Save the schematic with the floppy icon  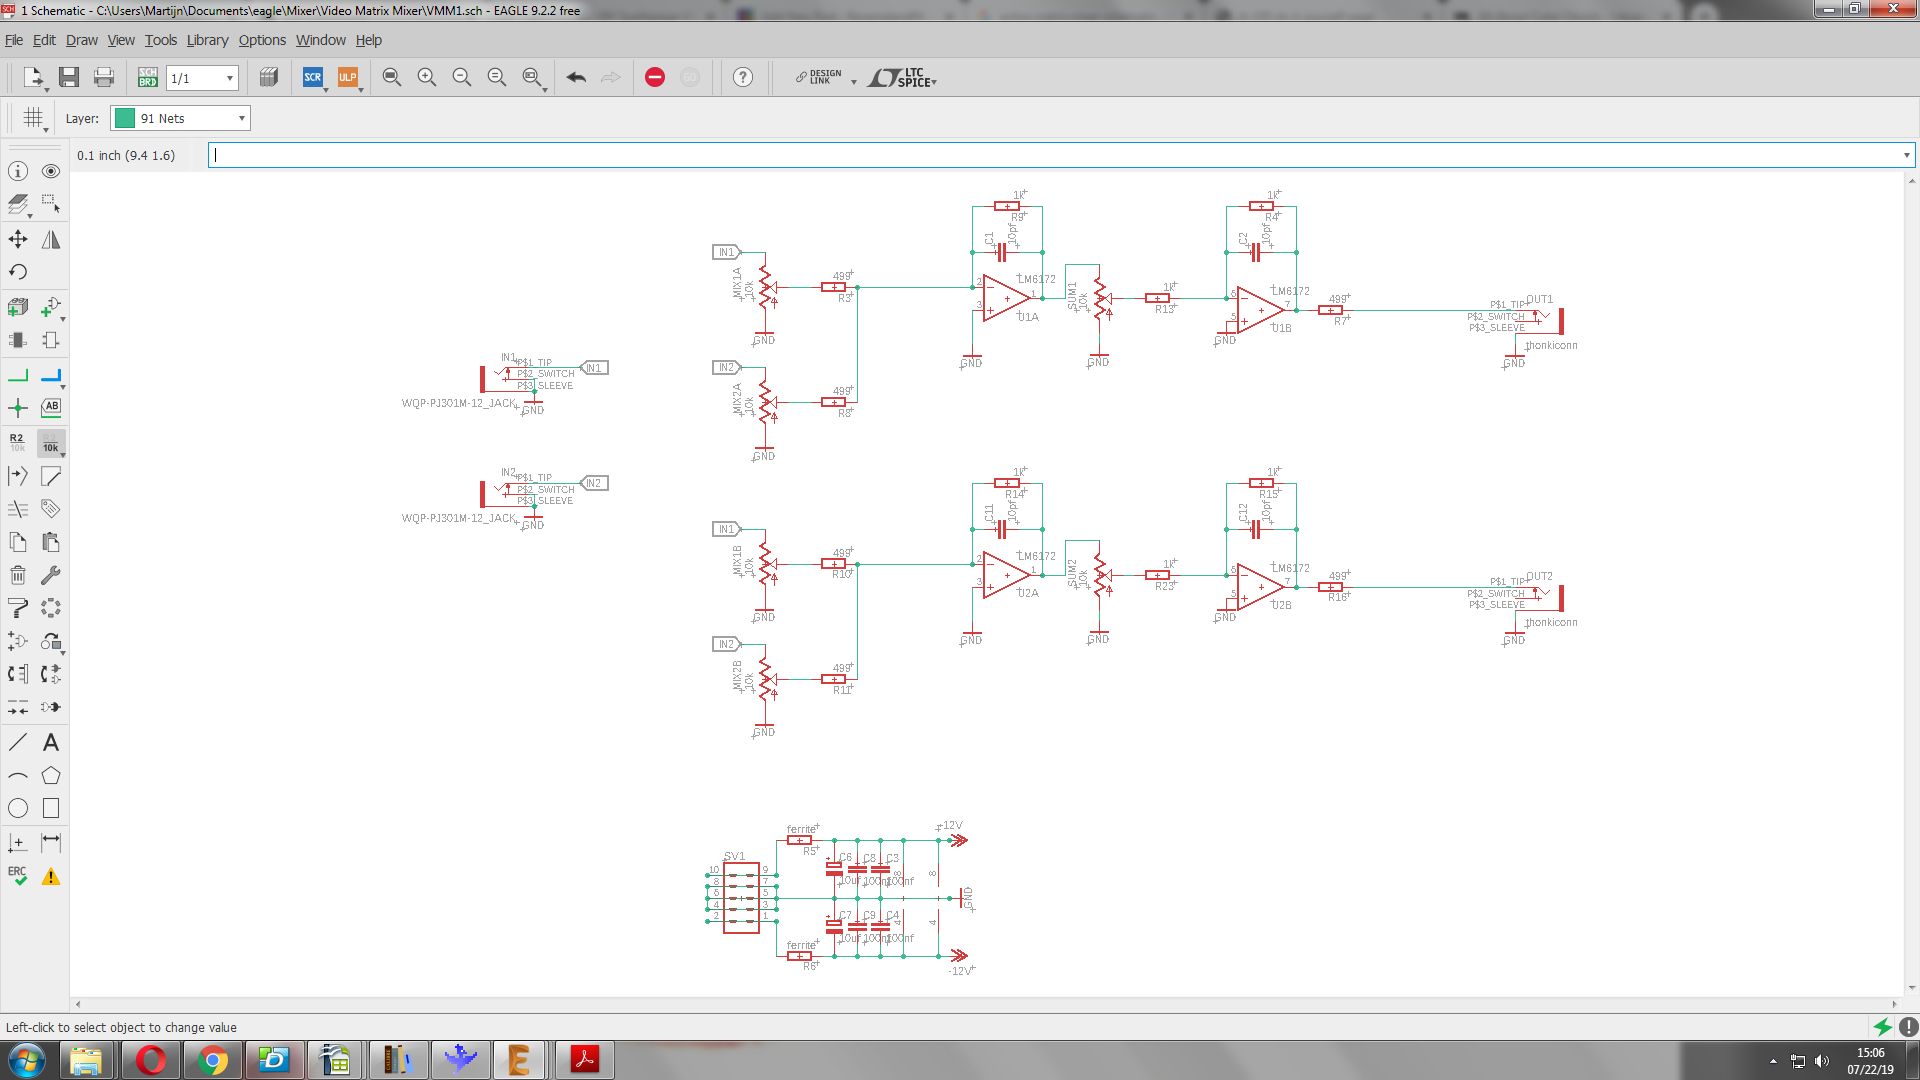tap(69, 77)
